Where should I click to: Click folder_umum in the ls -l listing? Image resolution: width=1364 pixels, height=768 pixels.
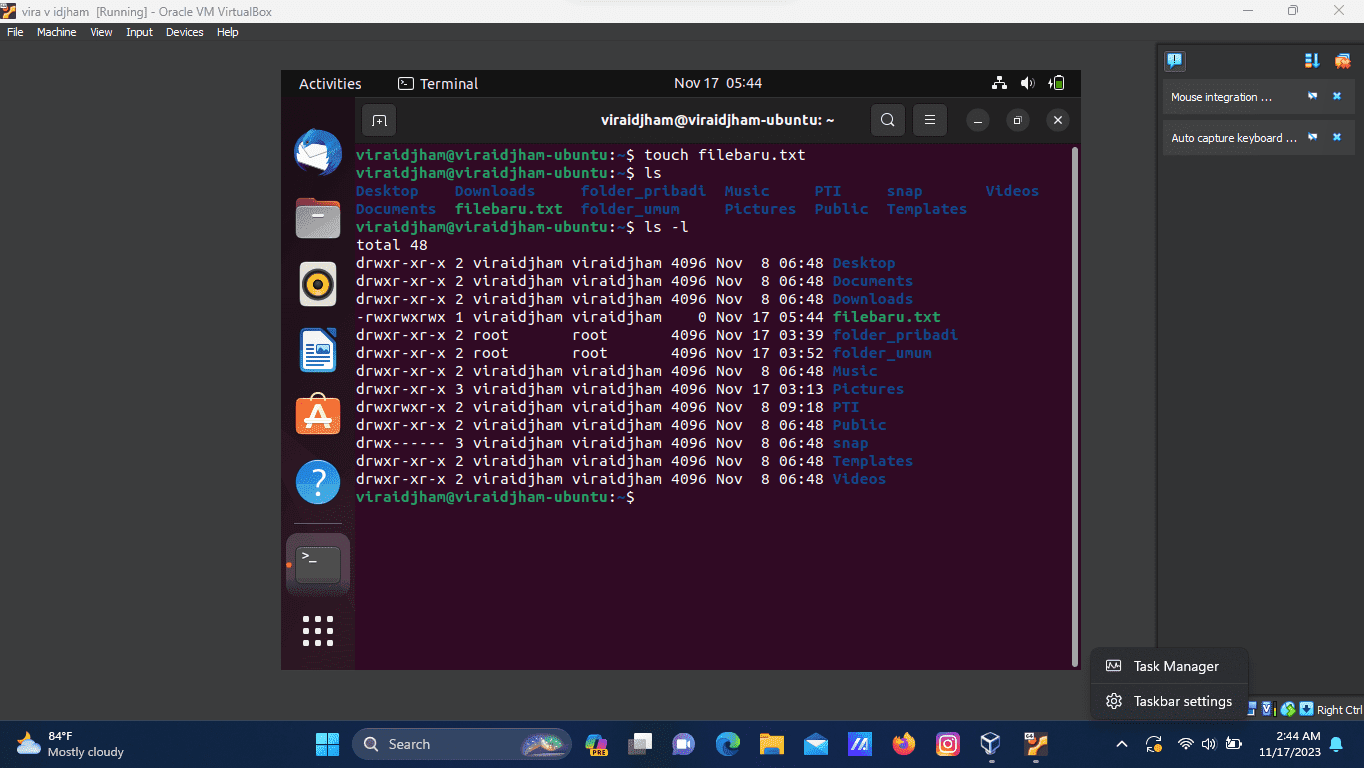[x=882, y=353]
